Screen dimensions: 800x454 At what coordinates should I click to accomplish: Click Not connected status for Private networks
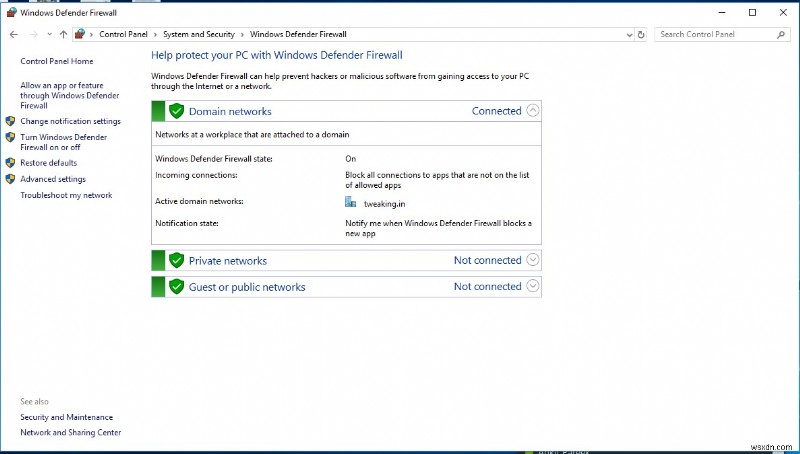(x=488, y=260)
